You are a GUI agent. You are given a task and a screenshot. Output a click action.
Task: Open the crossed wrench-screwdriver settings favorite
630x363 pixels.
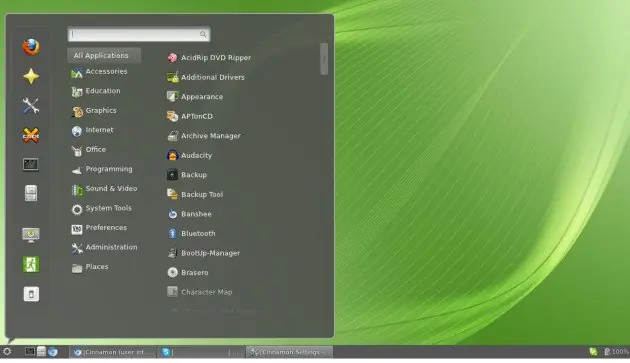click(31, 106)
